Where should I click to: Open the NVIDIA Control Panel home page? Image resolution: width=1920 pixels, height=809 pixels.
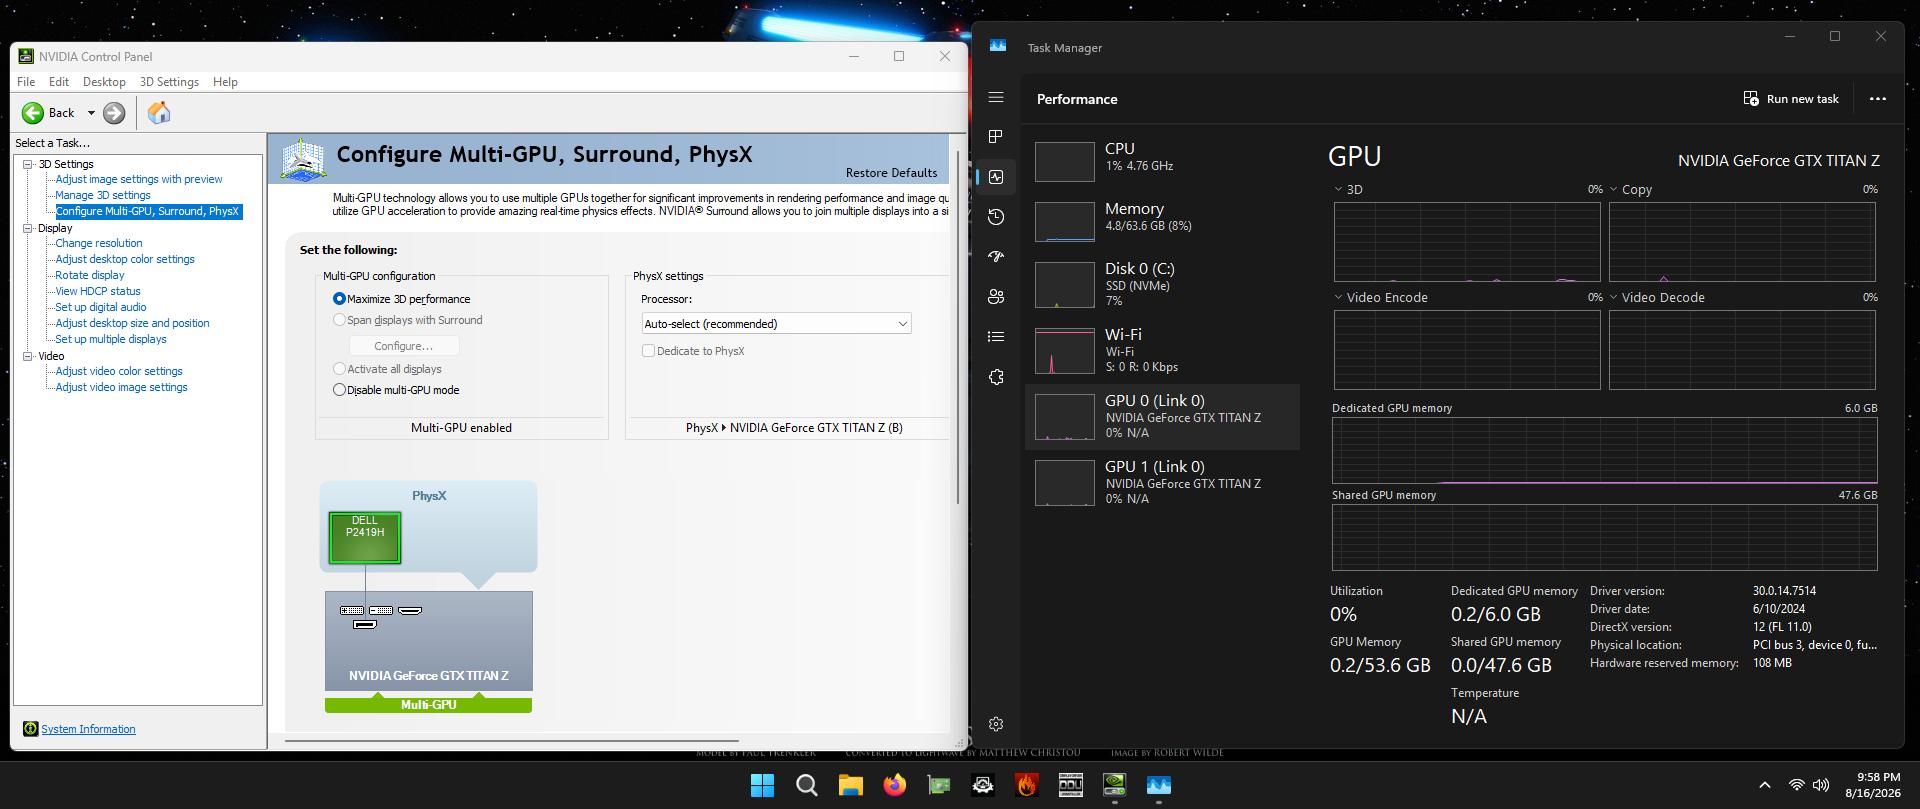click(x=159, y=113)
